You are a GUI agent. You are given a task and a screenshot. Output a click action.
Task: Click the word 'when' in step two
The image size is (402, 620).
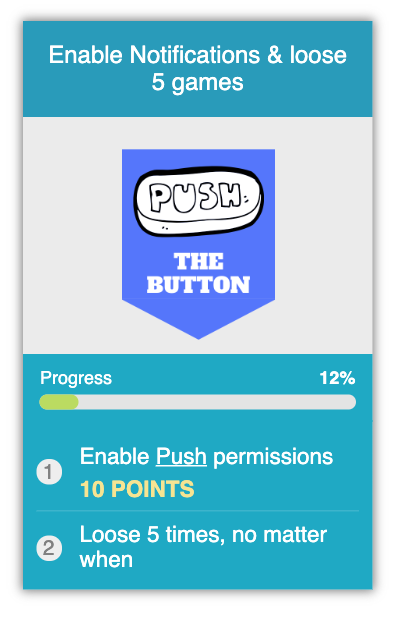click(106, 560)
